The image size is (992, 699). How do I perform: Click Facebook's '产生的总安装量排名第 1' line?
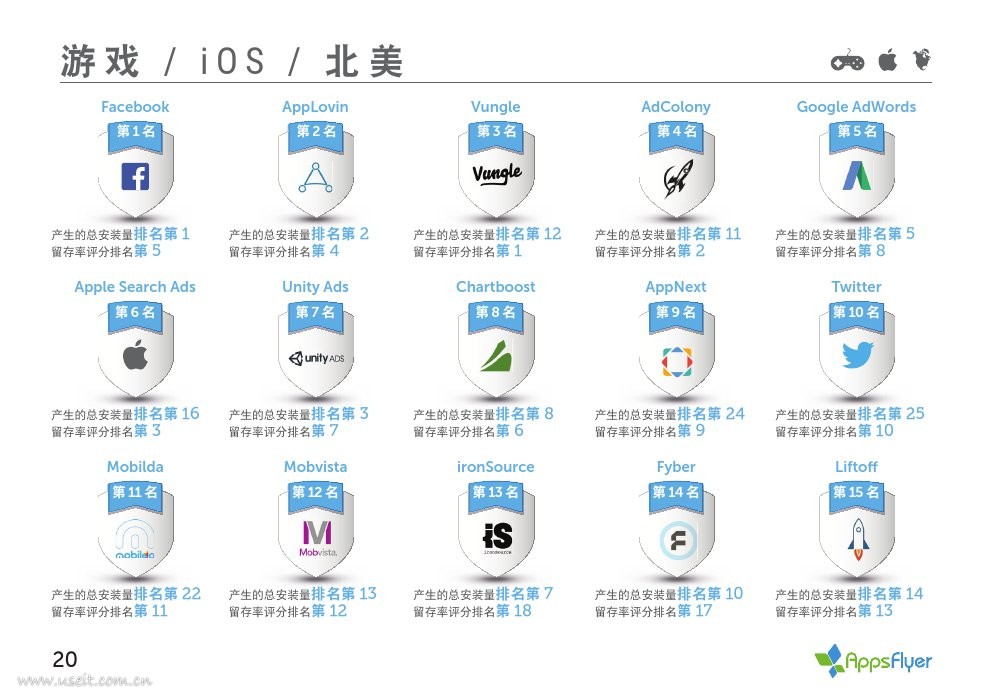pos(120,234)
